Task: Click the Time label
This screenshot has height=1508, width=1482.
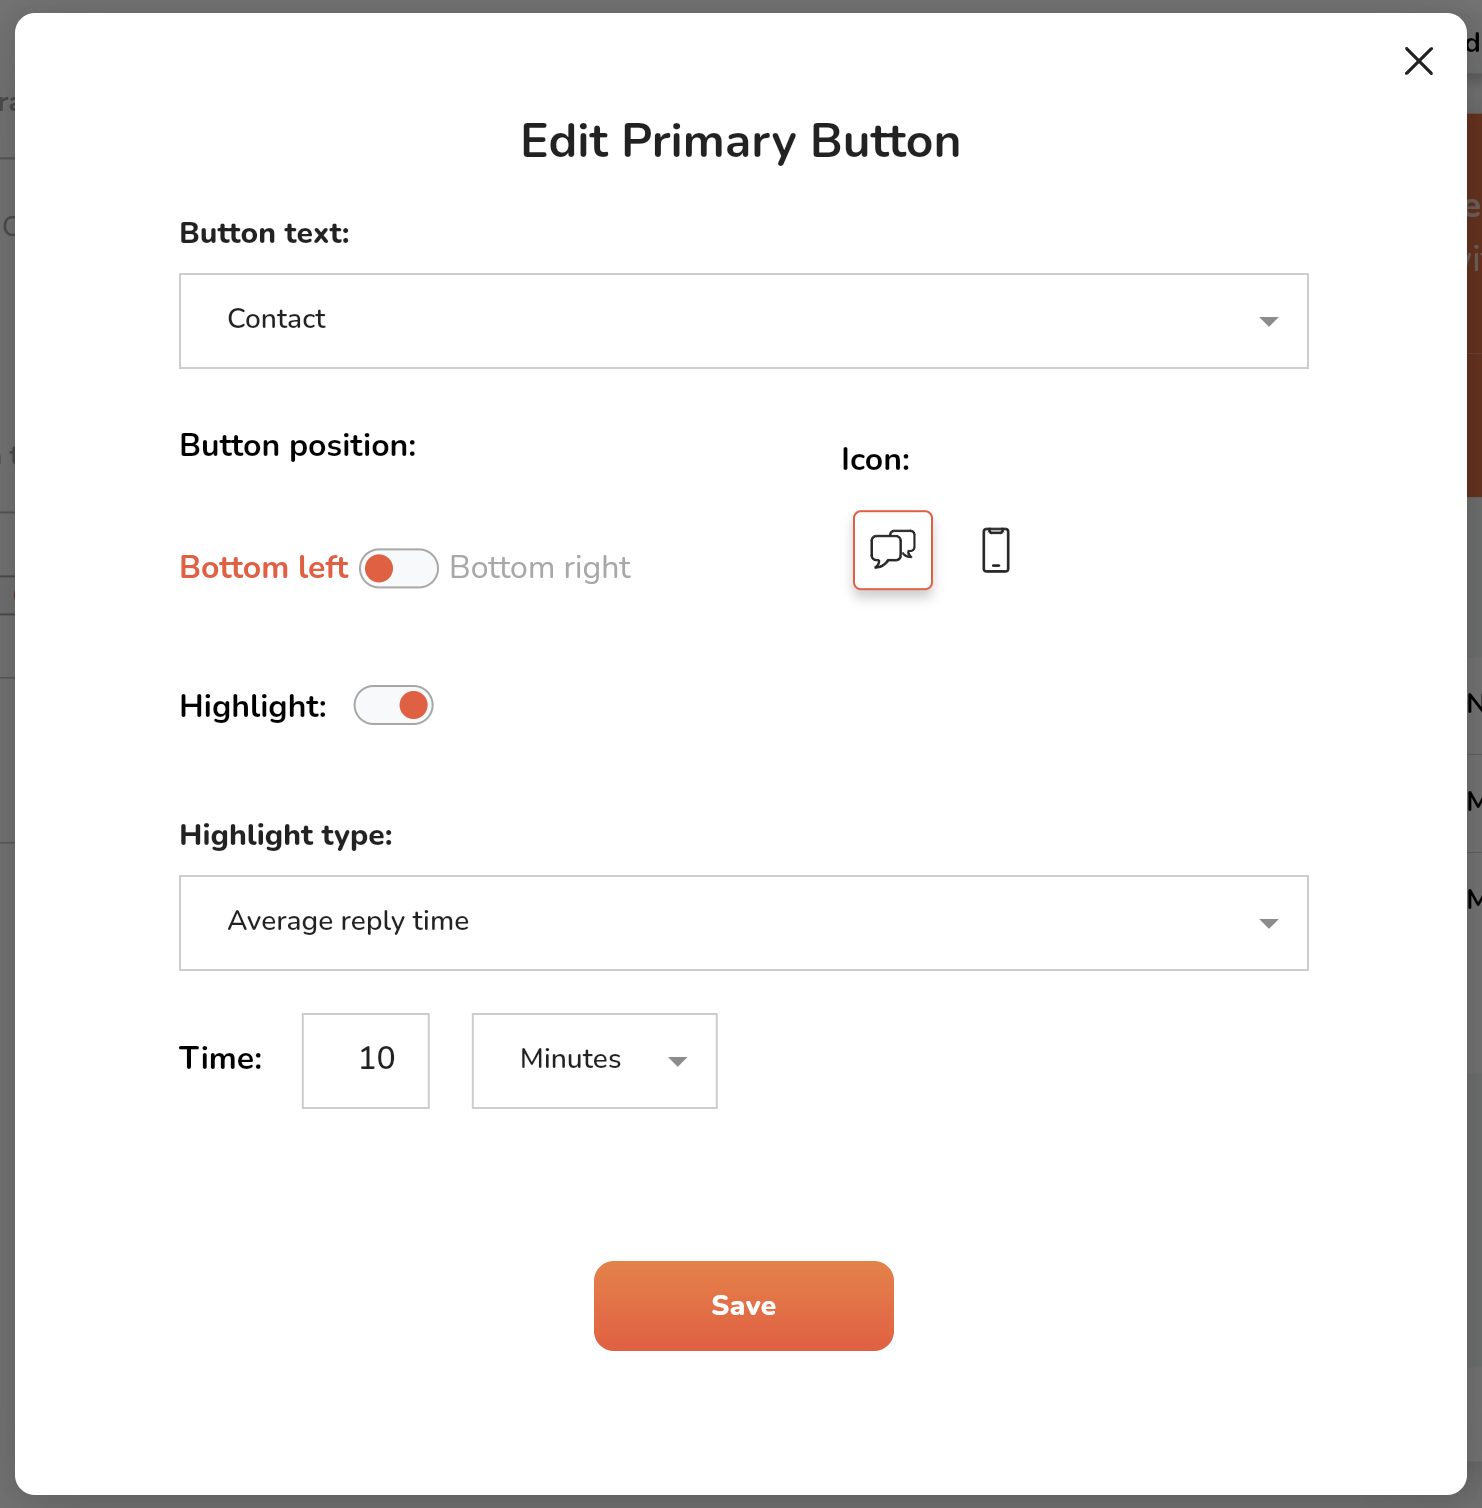Action: coord(220,1058)
